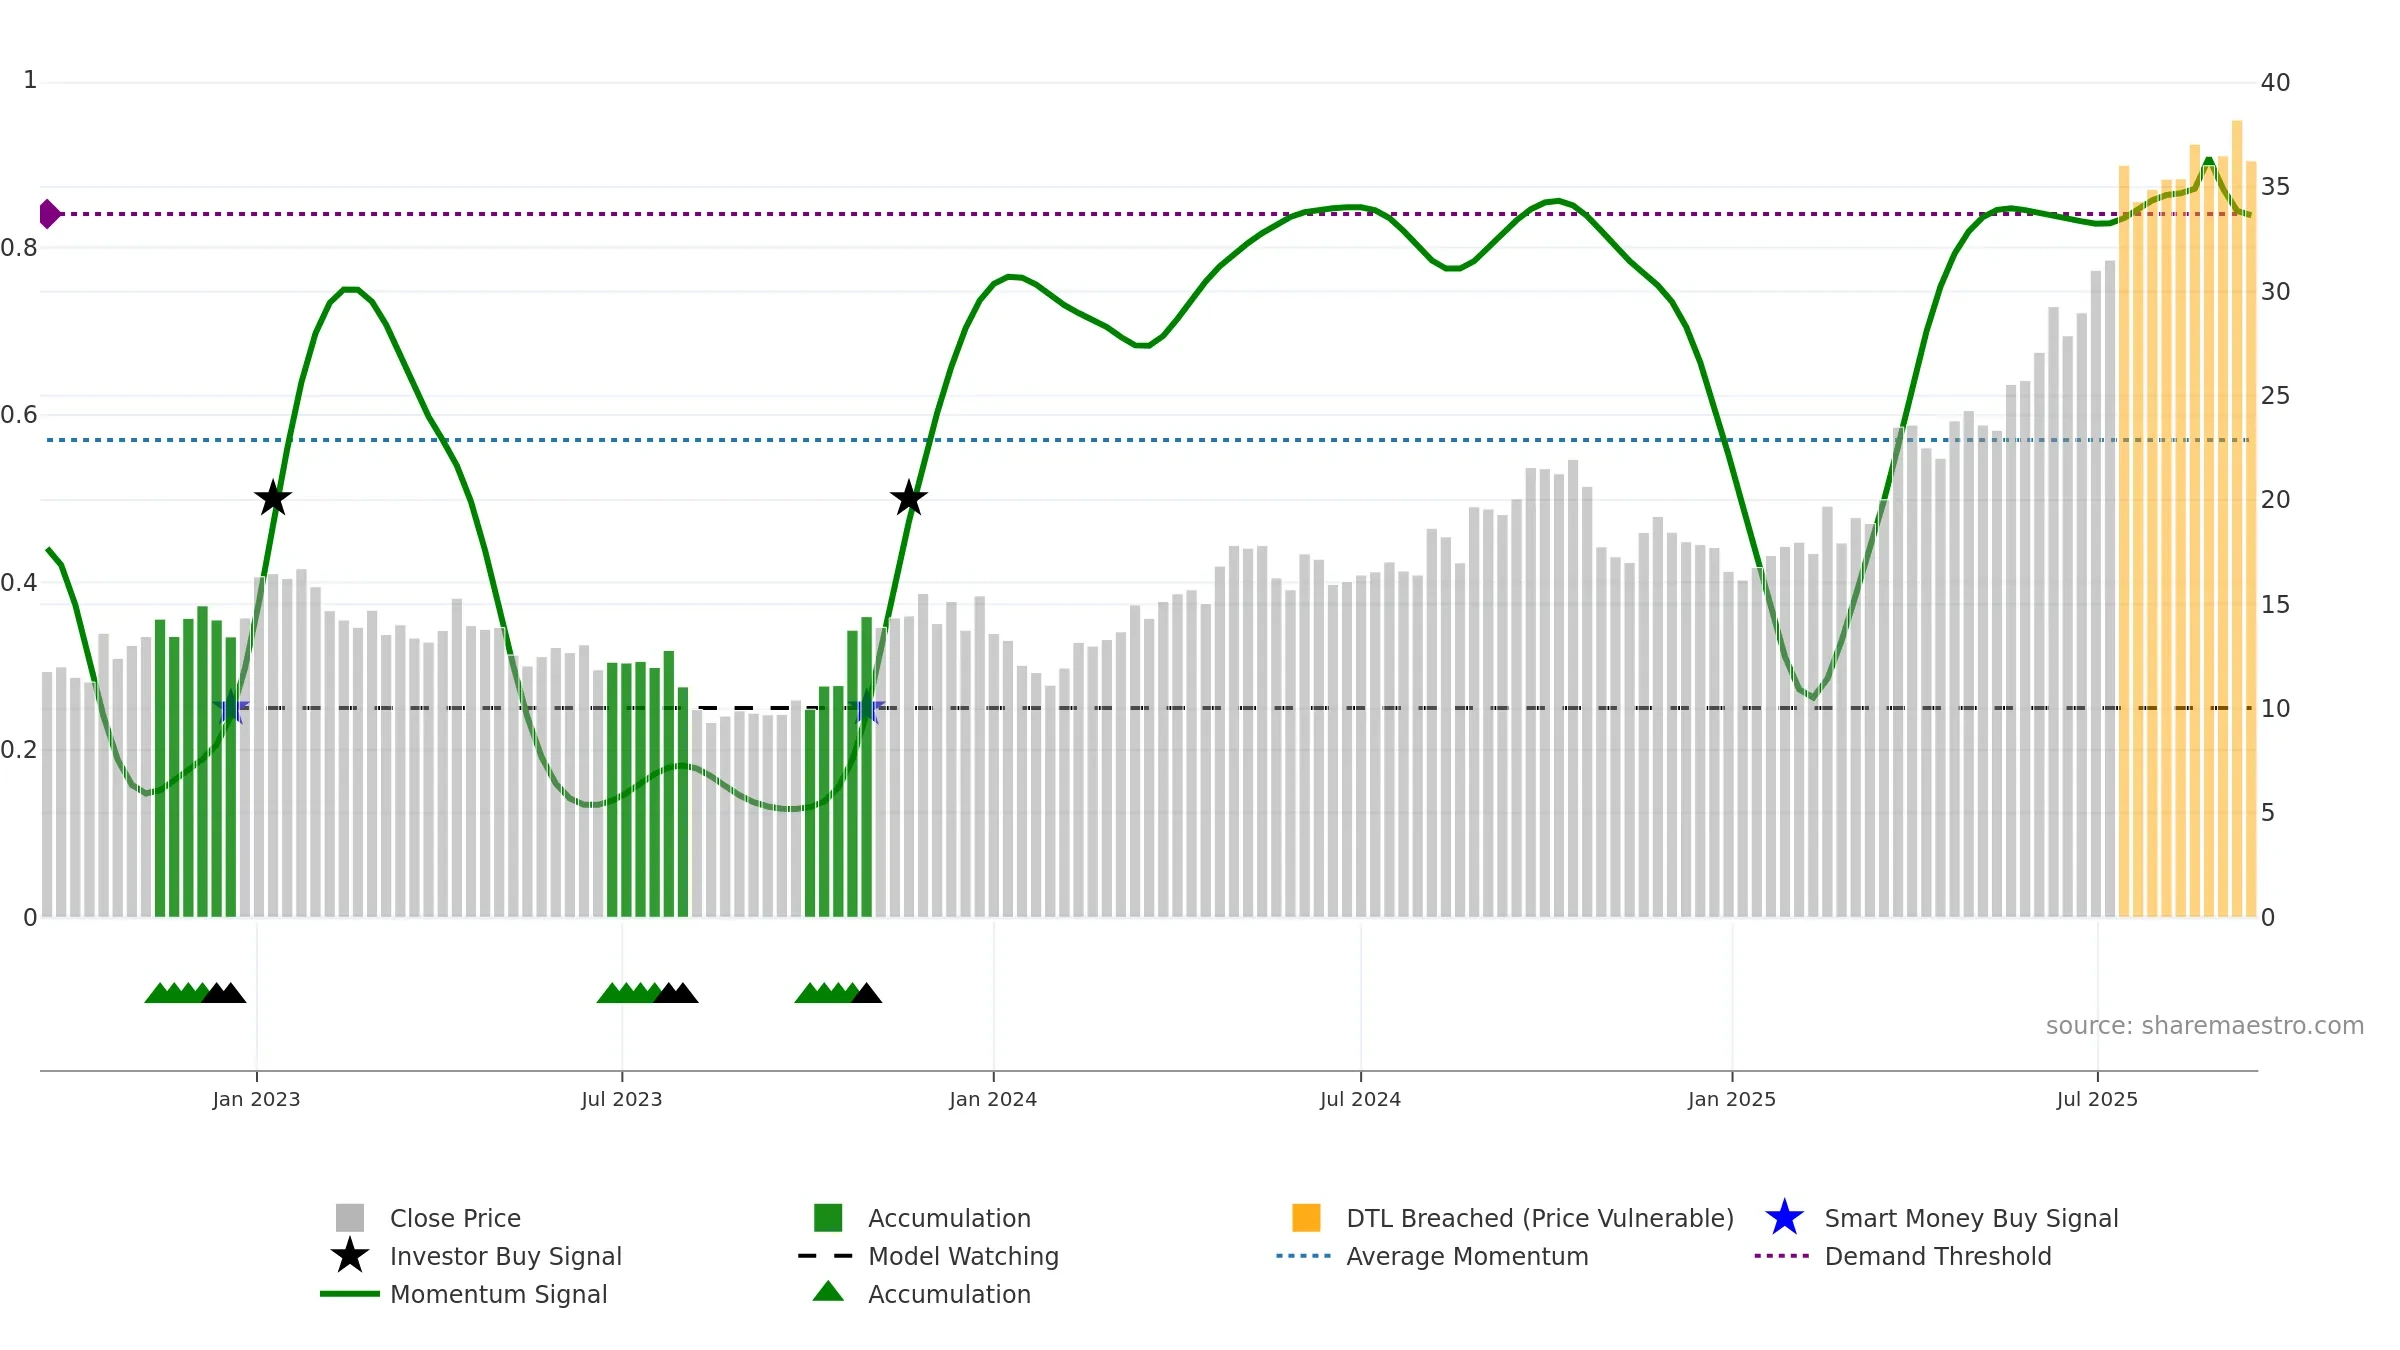Click the blue star Smart Money legend icon
2400x1350 pixels.
pos(1784,1218)
